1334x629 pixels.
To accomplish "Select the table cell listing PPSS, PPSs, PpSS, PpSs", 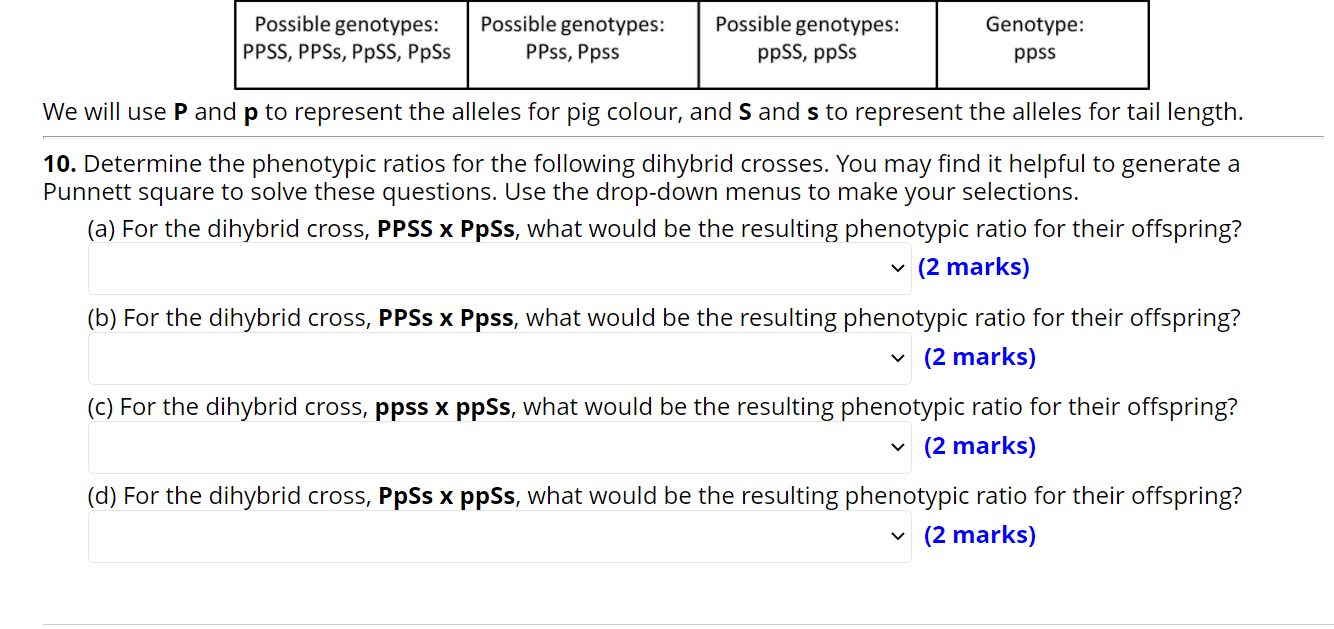I will [x=350, y=45].
